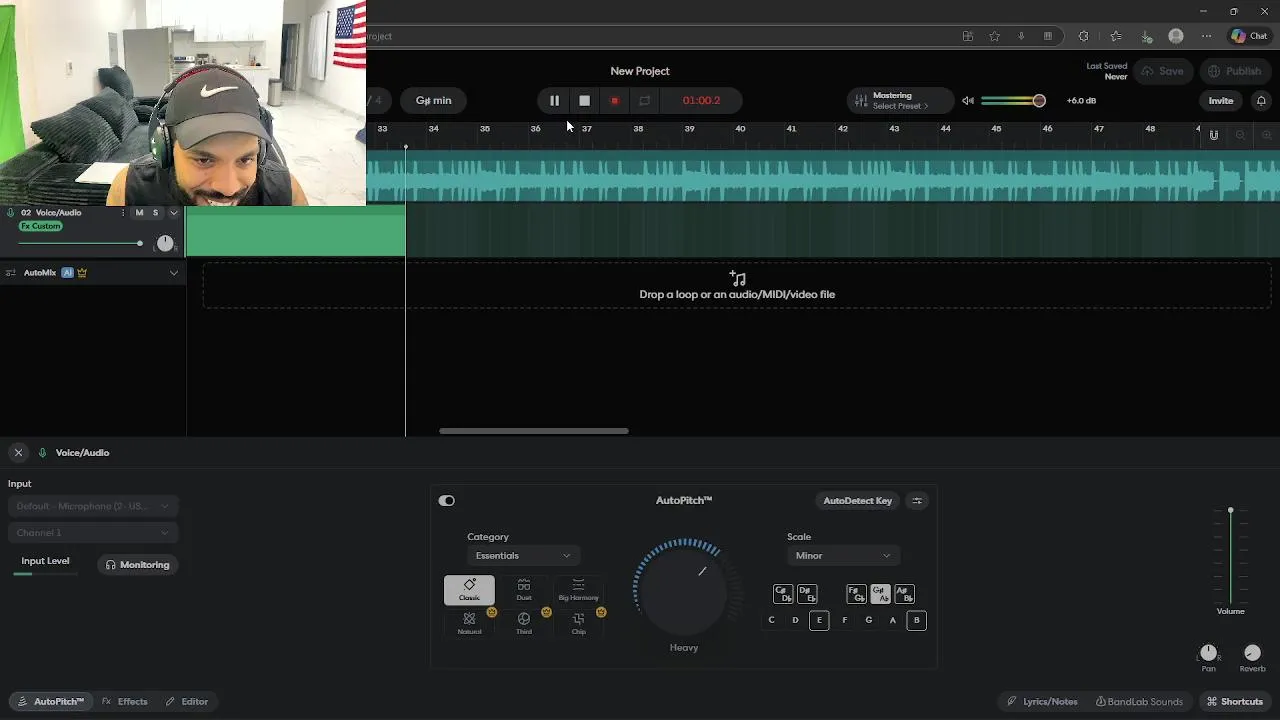Toggle the G#/Ab note key
The height and width of the screenshot is (720, 1280).
(x=880, y=594)
